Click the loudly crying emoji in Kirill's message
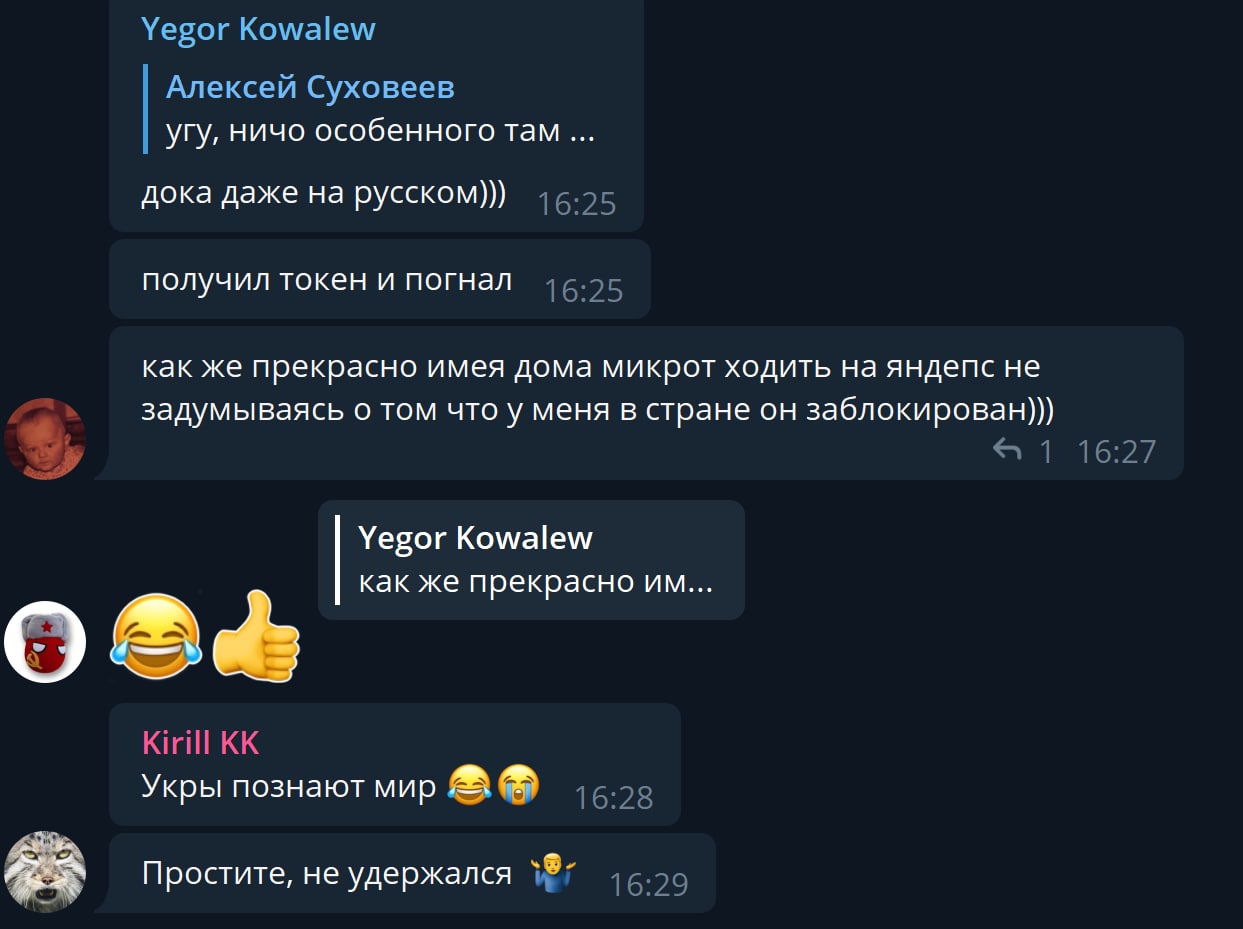1243x929 pixels. (518, 785)
